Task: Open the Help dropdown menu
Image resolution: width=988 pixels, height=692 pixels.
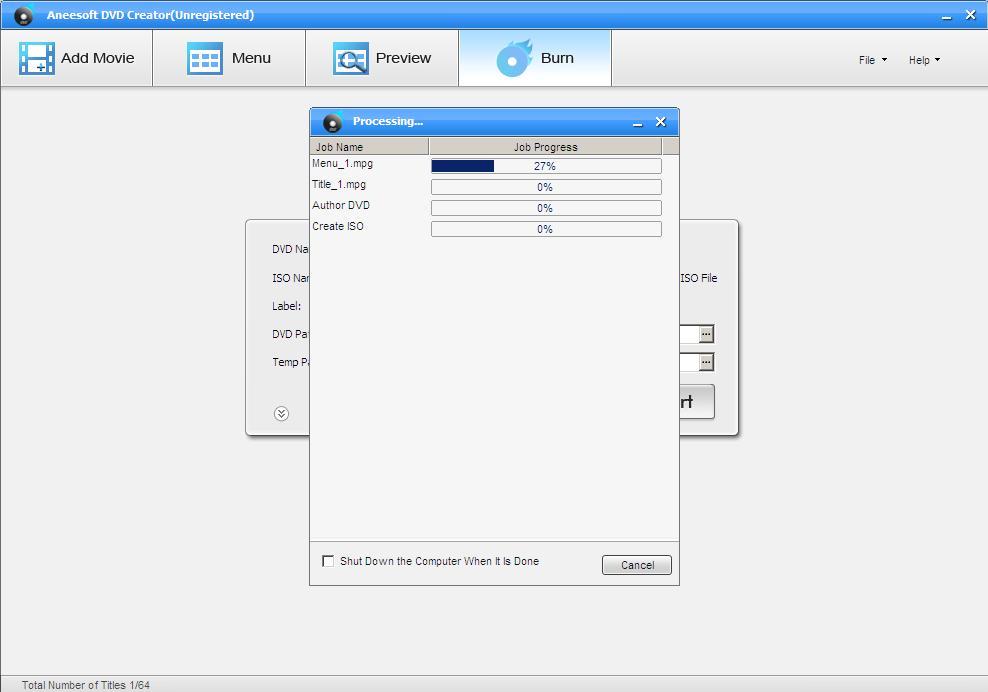Action: (924, 60)
